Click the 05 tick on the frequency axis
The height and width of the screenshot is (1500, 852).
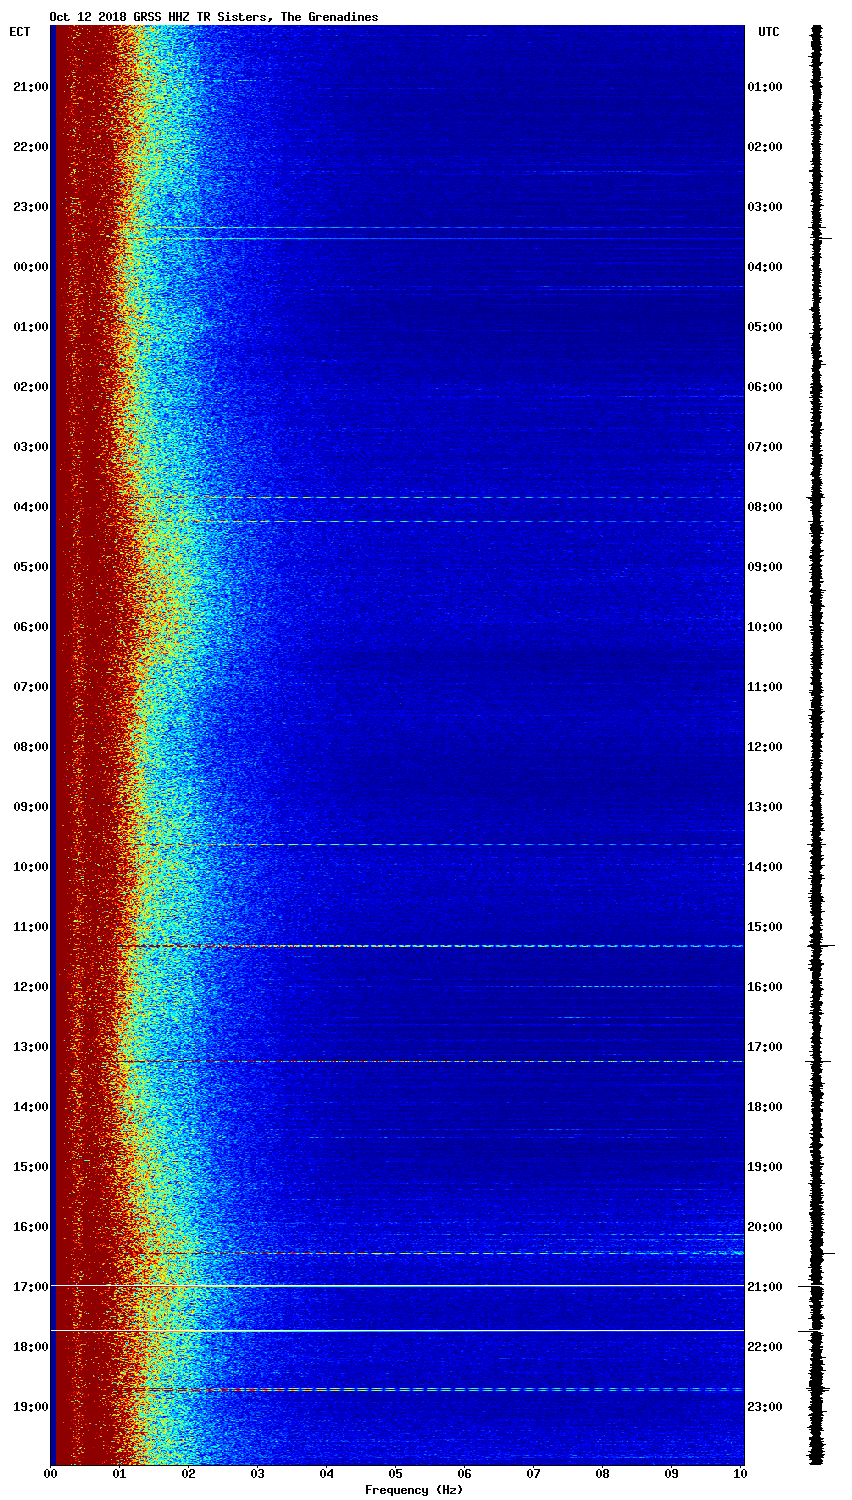(395, 1474)
